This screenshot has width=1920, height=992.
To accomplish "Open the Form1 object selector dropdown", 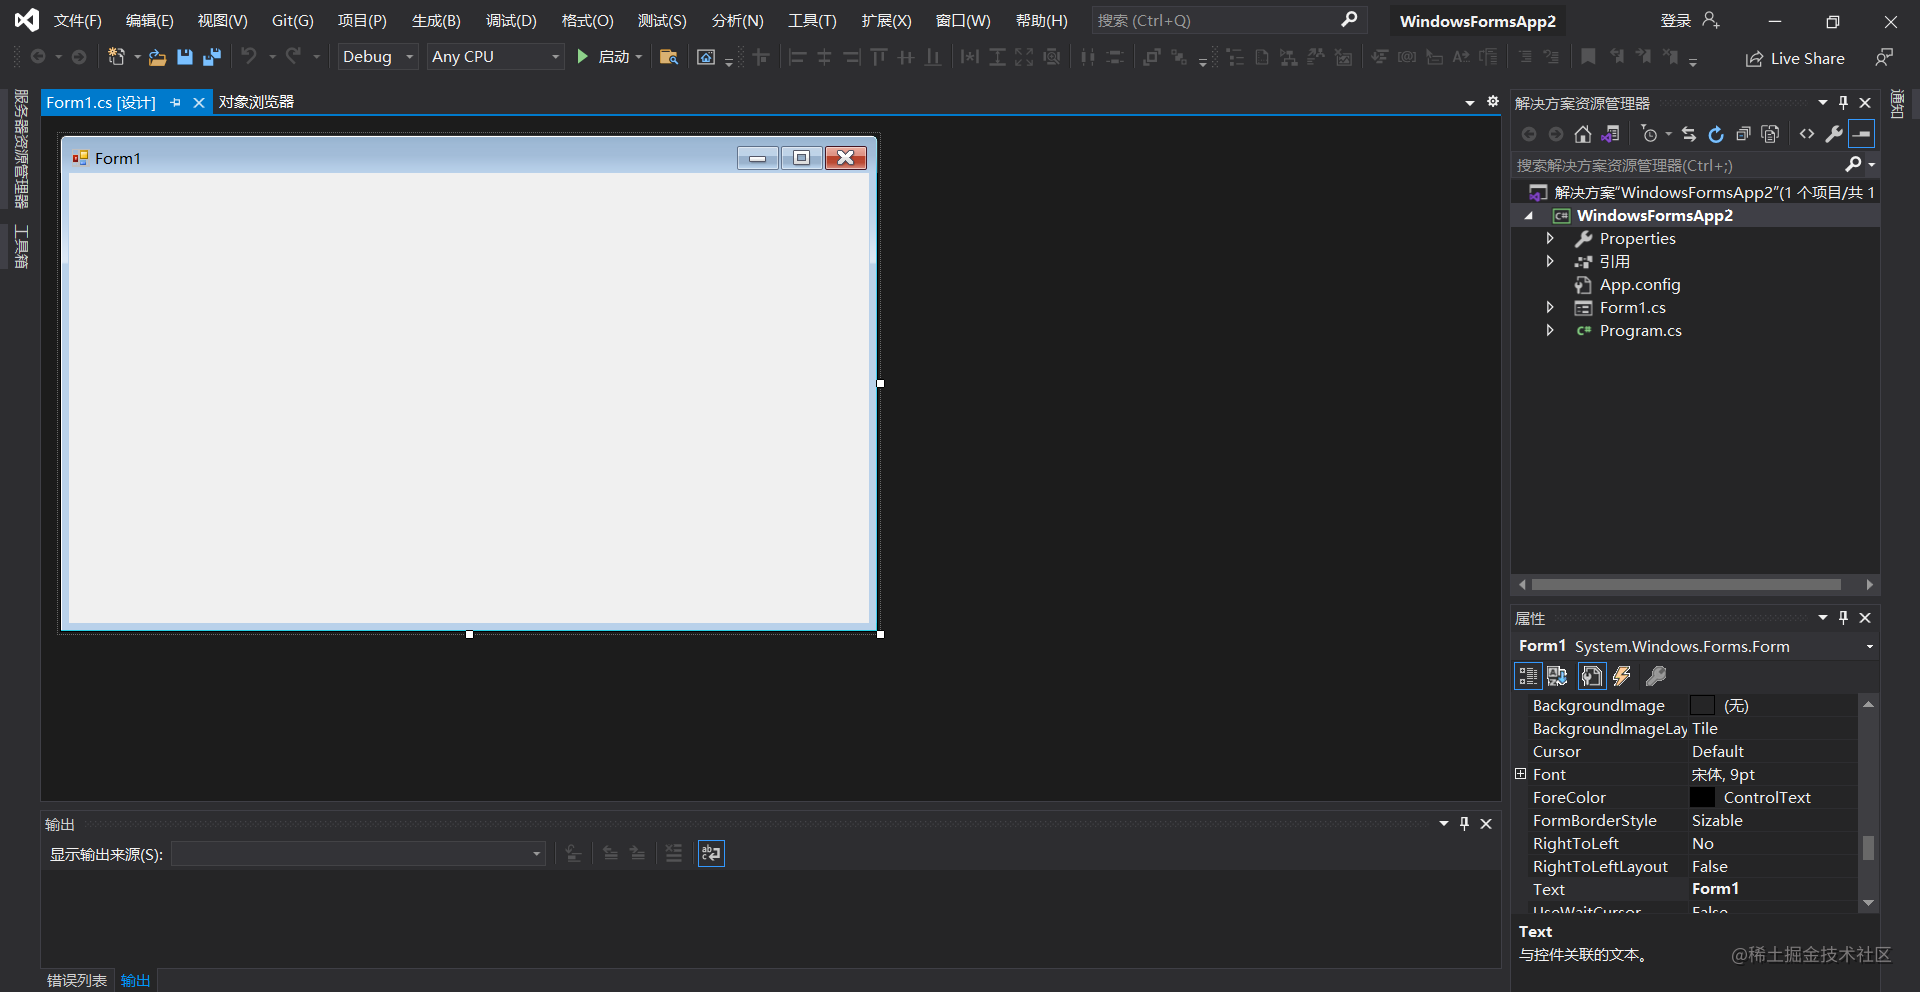I will [1869, 647].
